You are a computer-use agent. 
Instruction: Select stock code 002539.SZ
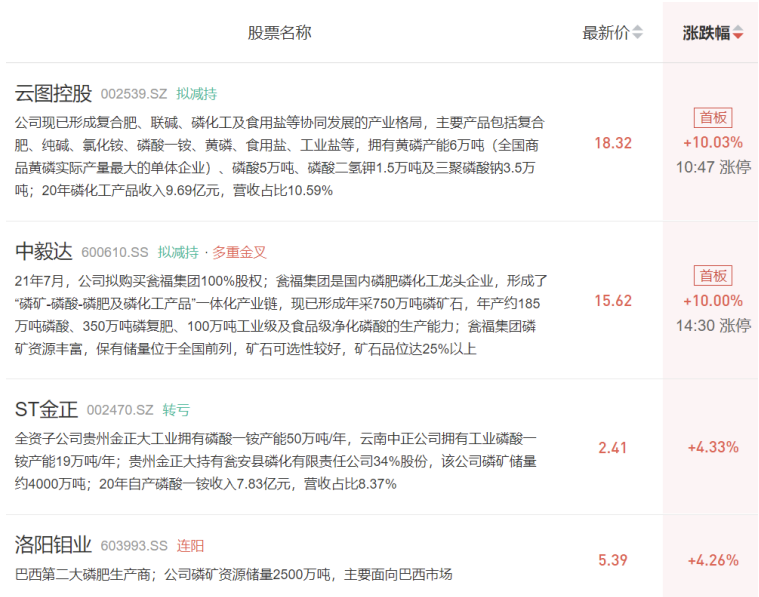tap(134, 94)
